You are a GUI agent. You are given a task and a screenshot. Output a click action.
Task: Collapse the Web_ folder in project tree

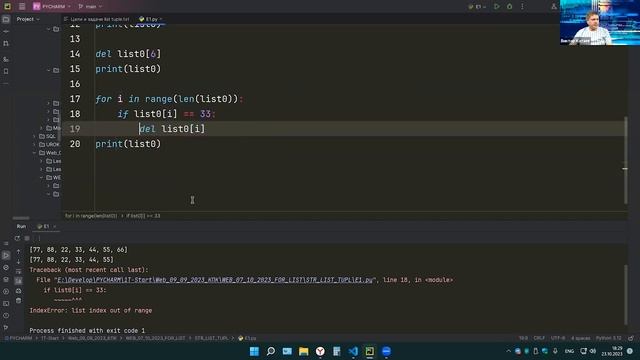coord(35,153)
